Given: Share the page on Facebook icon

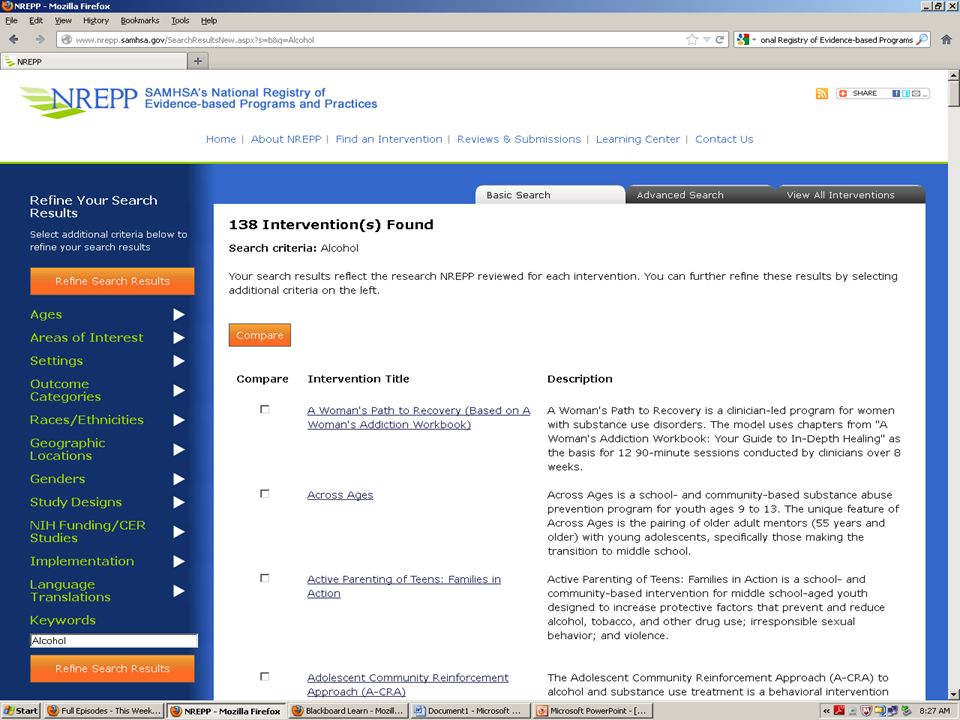Looking at the screenshot, I should click(x=896, y=93).
